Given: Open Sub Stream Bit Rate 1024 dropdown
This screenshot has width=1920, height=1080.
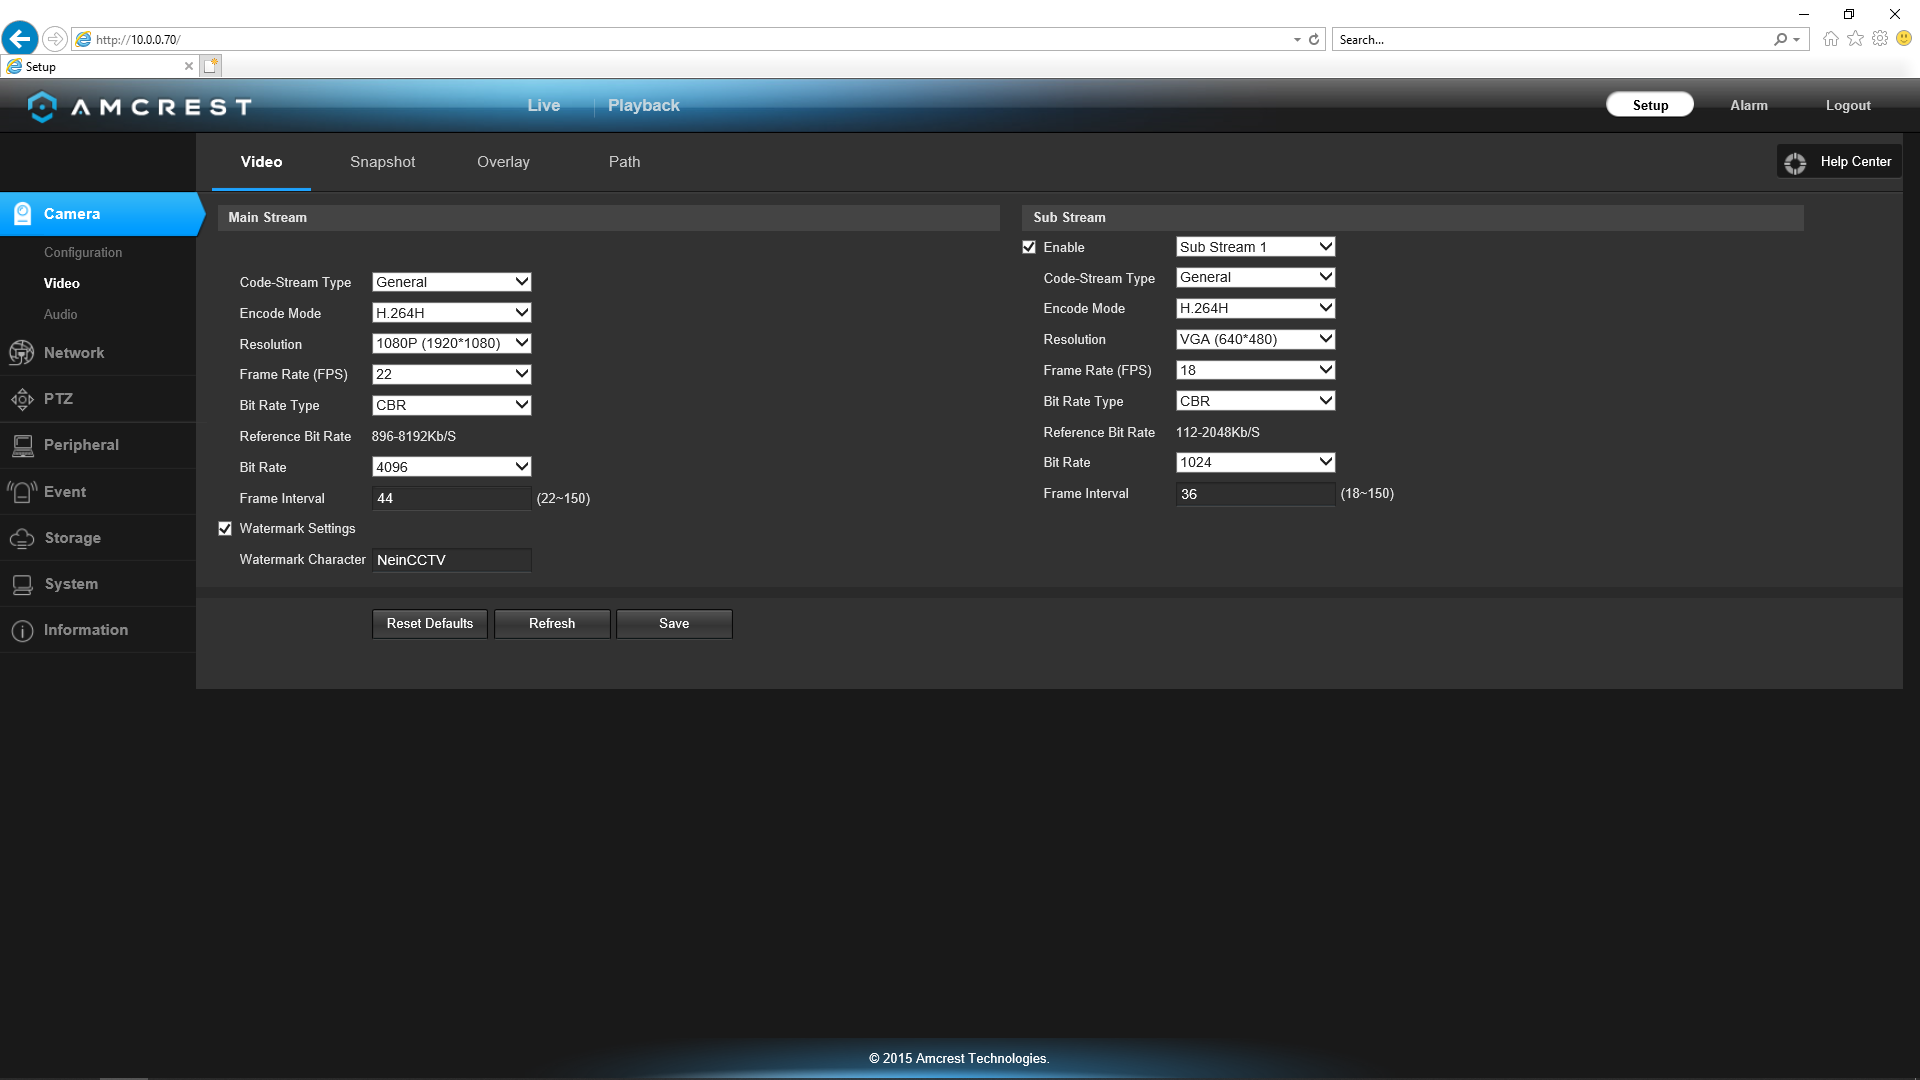Looking at the screenshot, I should click(x=1255, y=462).
